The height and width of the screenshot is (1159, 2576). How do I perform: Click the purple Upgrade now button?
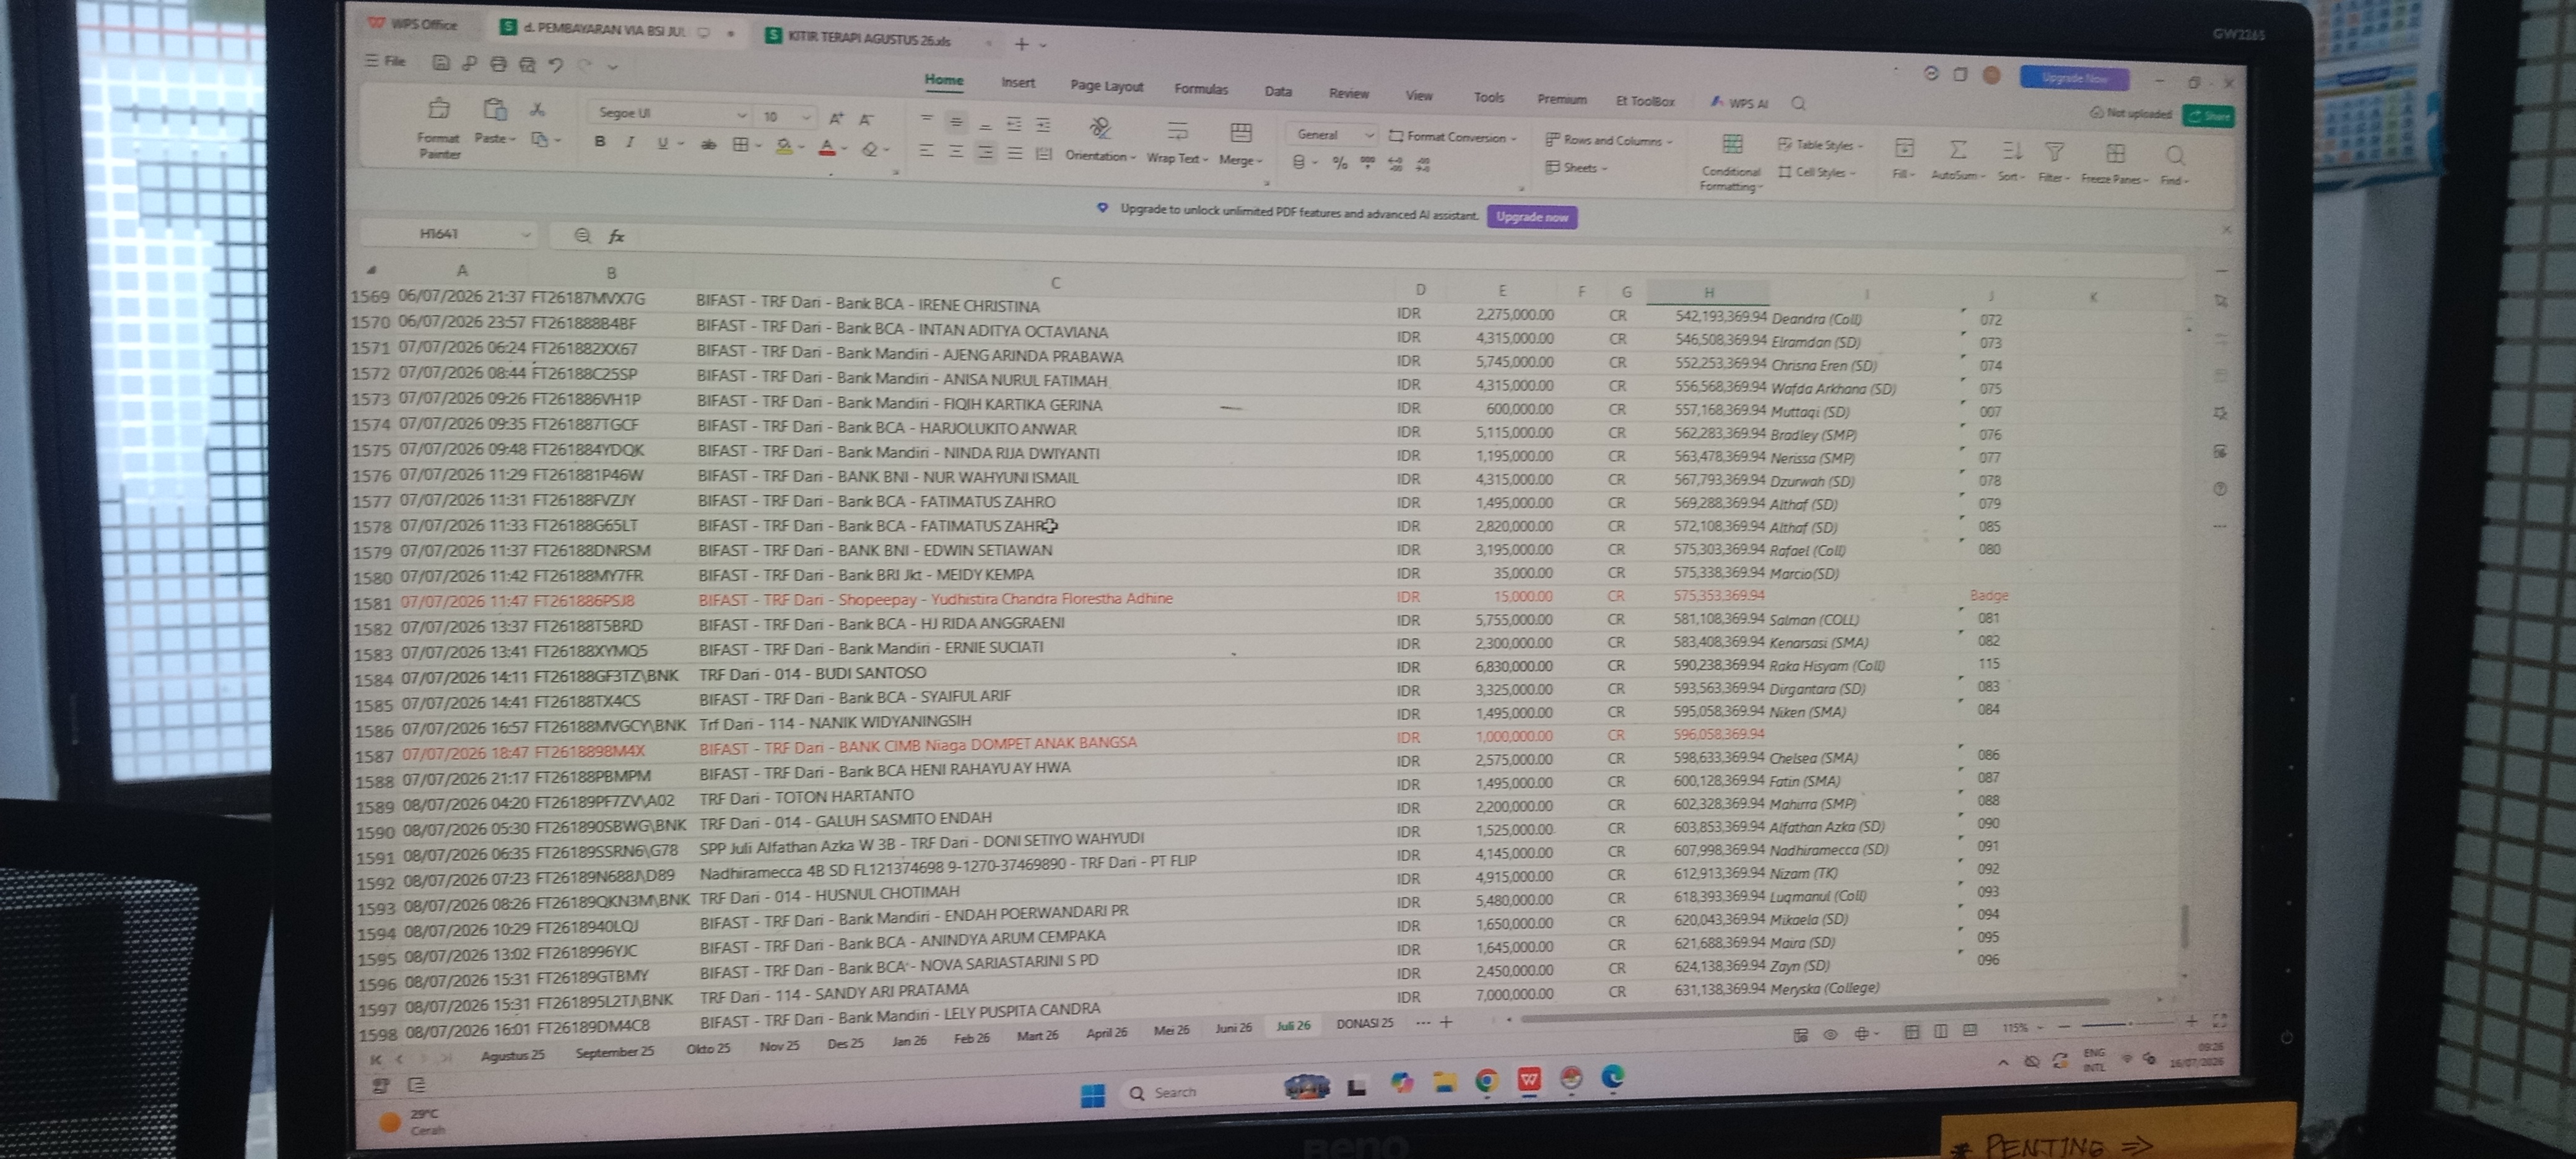click(x=1531, y=217)
